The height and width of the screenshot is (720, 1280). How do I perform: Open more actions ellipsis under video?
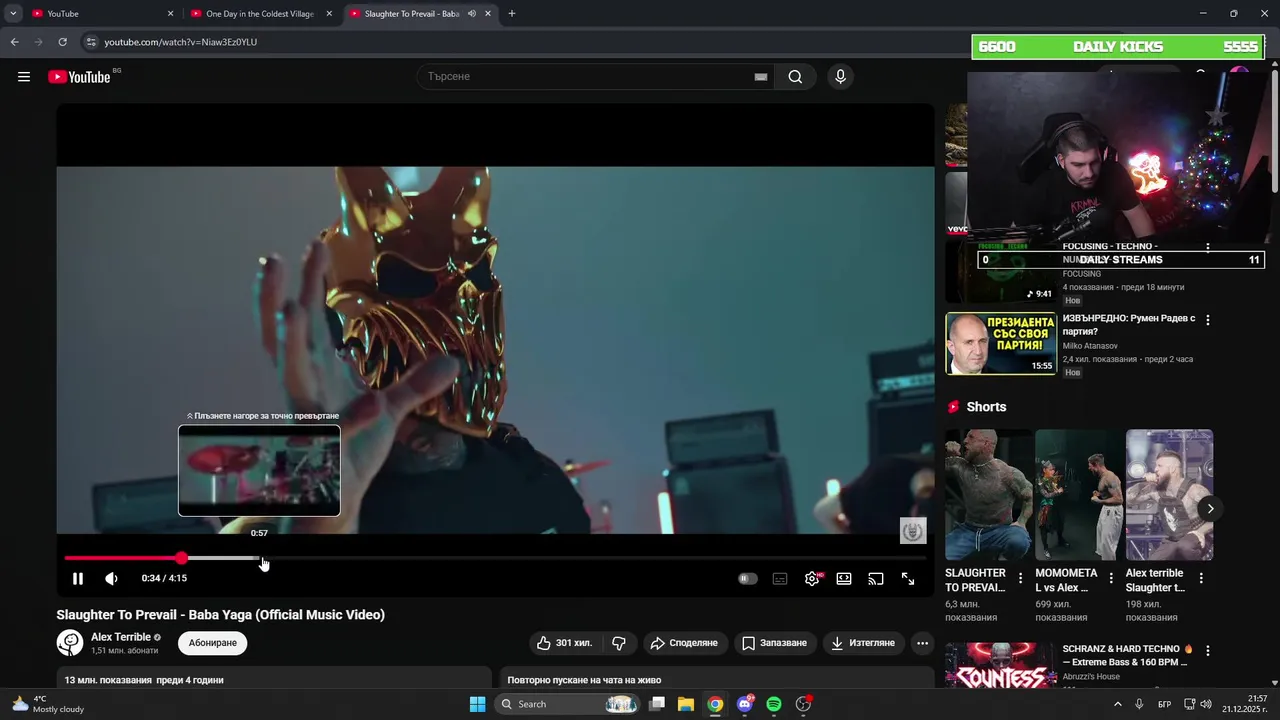click(923, 643)
